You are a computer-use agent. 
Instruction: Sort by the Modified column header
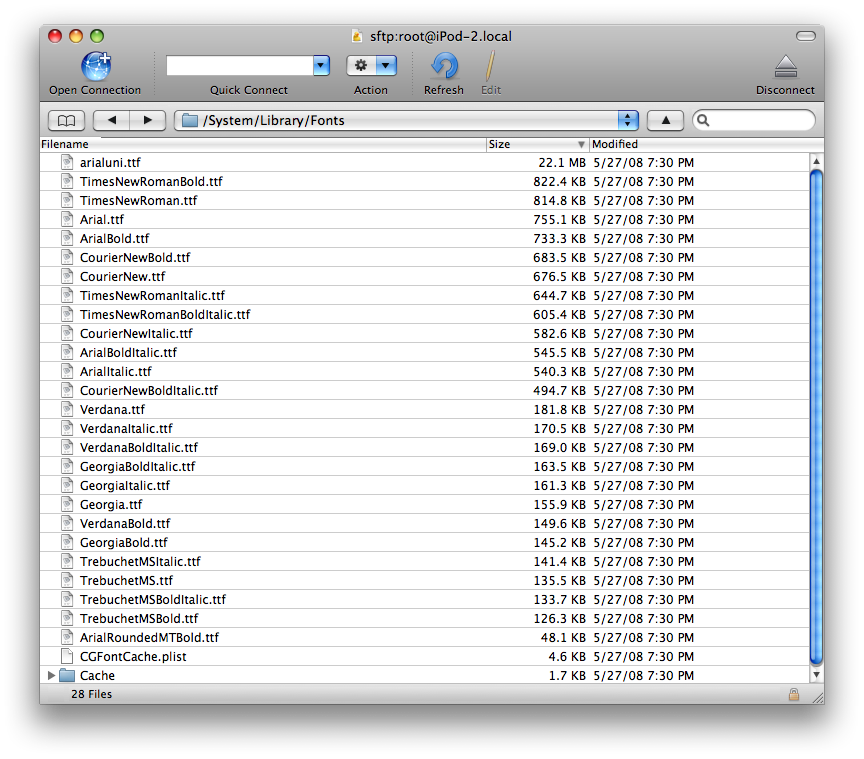706,144
